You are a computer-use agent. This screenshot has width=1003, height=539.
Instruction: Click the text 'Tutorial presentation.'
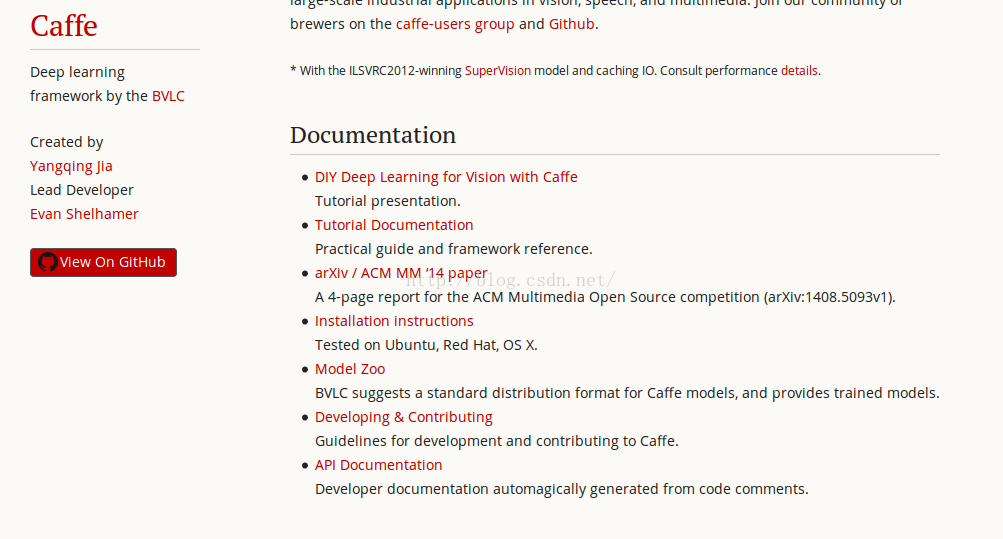click(388, 201)
